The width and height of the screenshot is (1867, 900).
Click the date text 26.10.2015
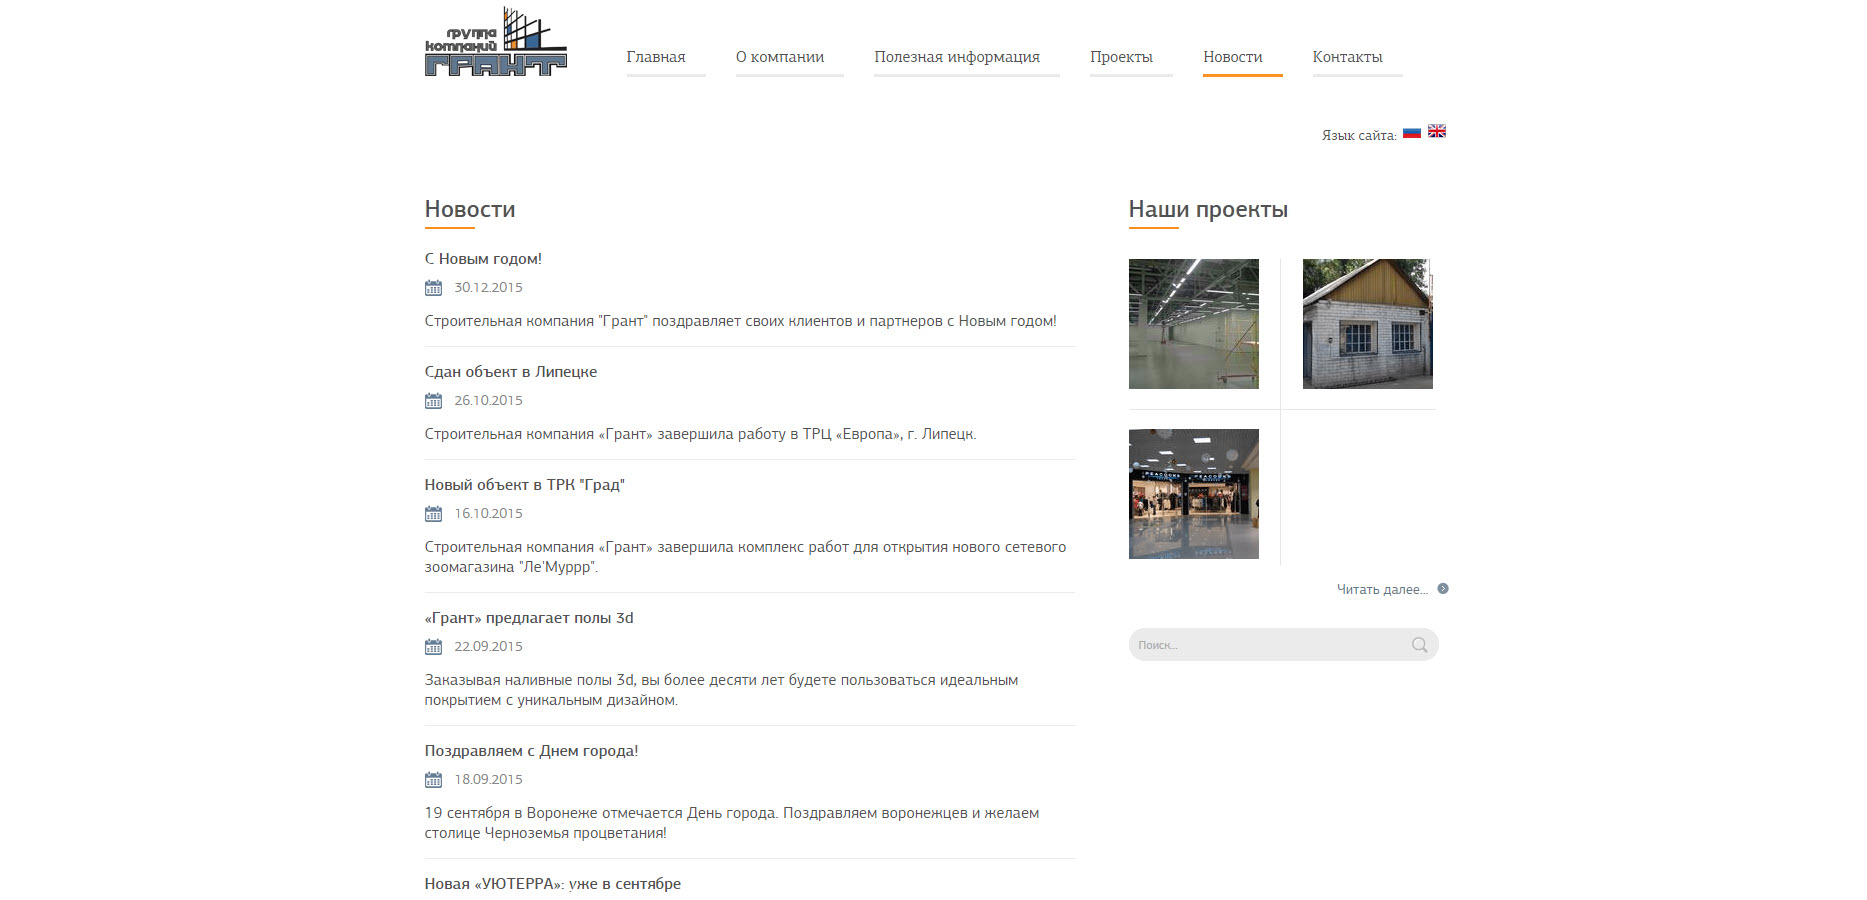pyautogui.click(x=489, y=401)
